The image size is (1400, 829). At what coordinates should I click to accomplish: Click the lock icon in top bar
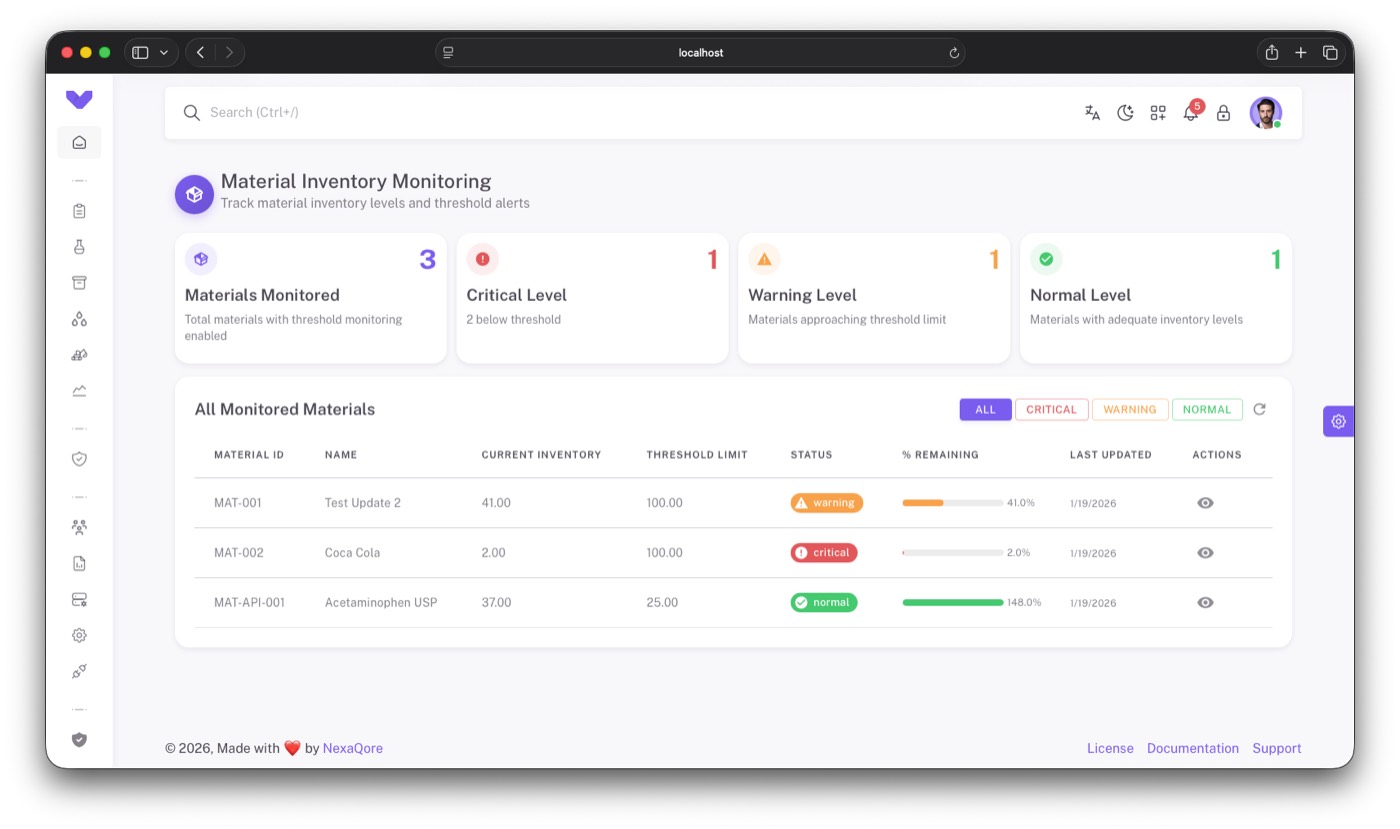click(x=1223, y=113)
